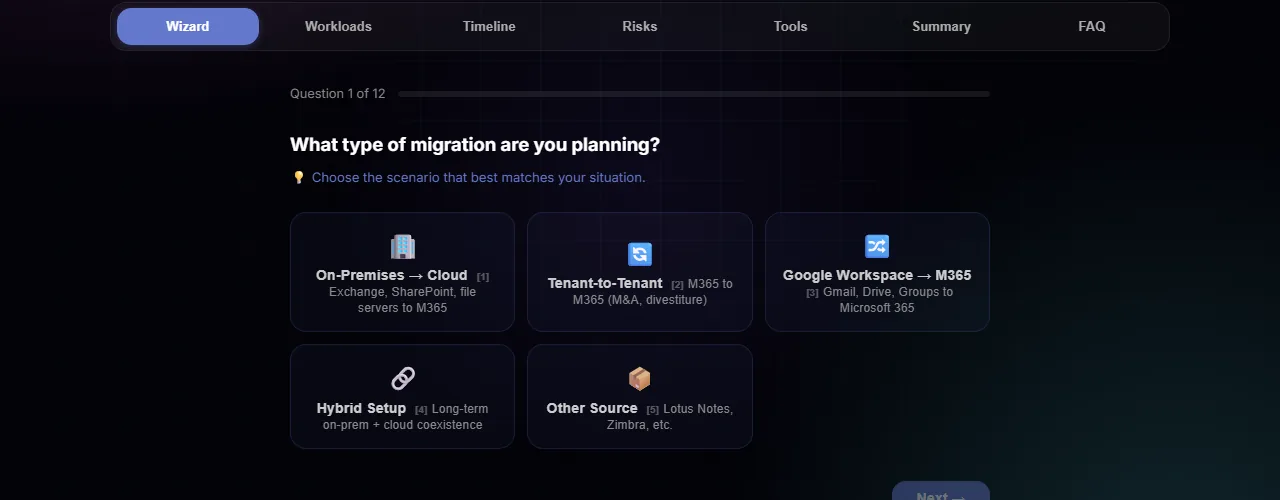Viewport: 1280px width, 500px height.
Task: Open the FAQ tab
Action: [x=1092, y=27]
